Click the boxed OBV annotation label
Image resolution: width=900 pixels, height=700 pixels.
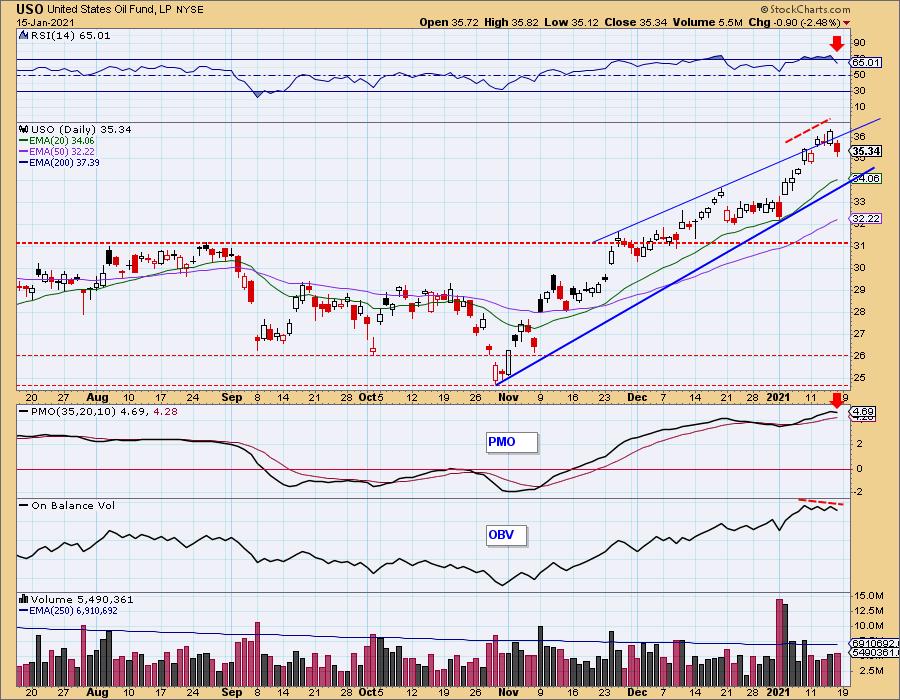506,535
